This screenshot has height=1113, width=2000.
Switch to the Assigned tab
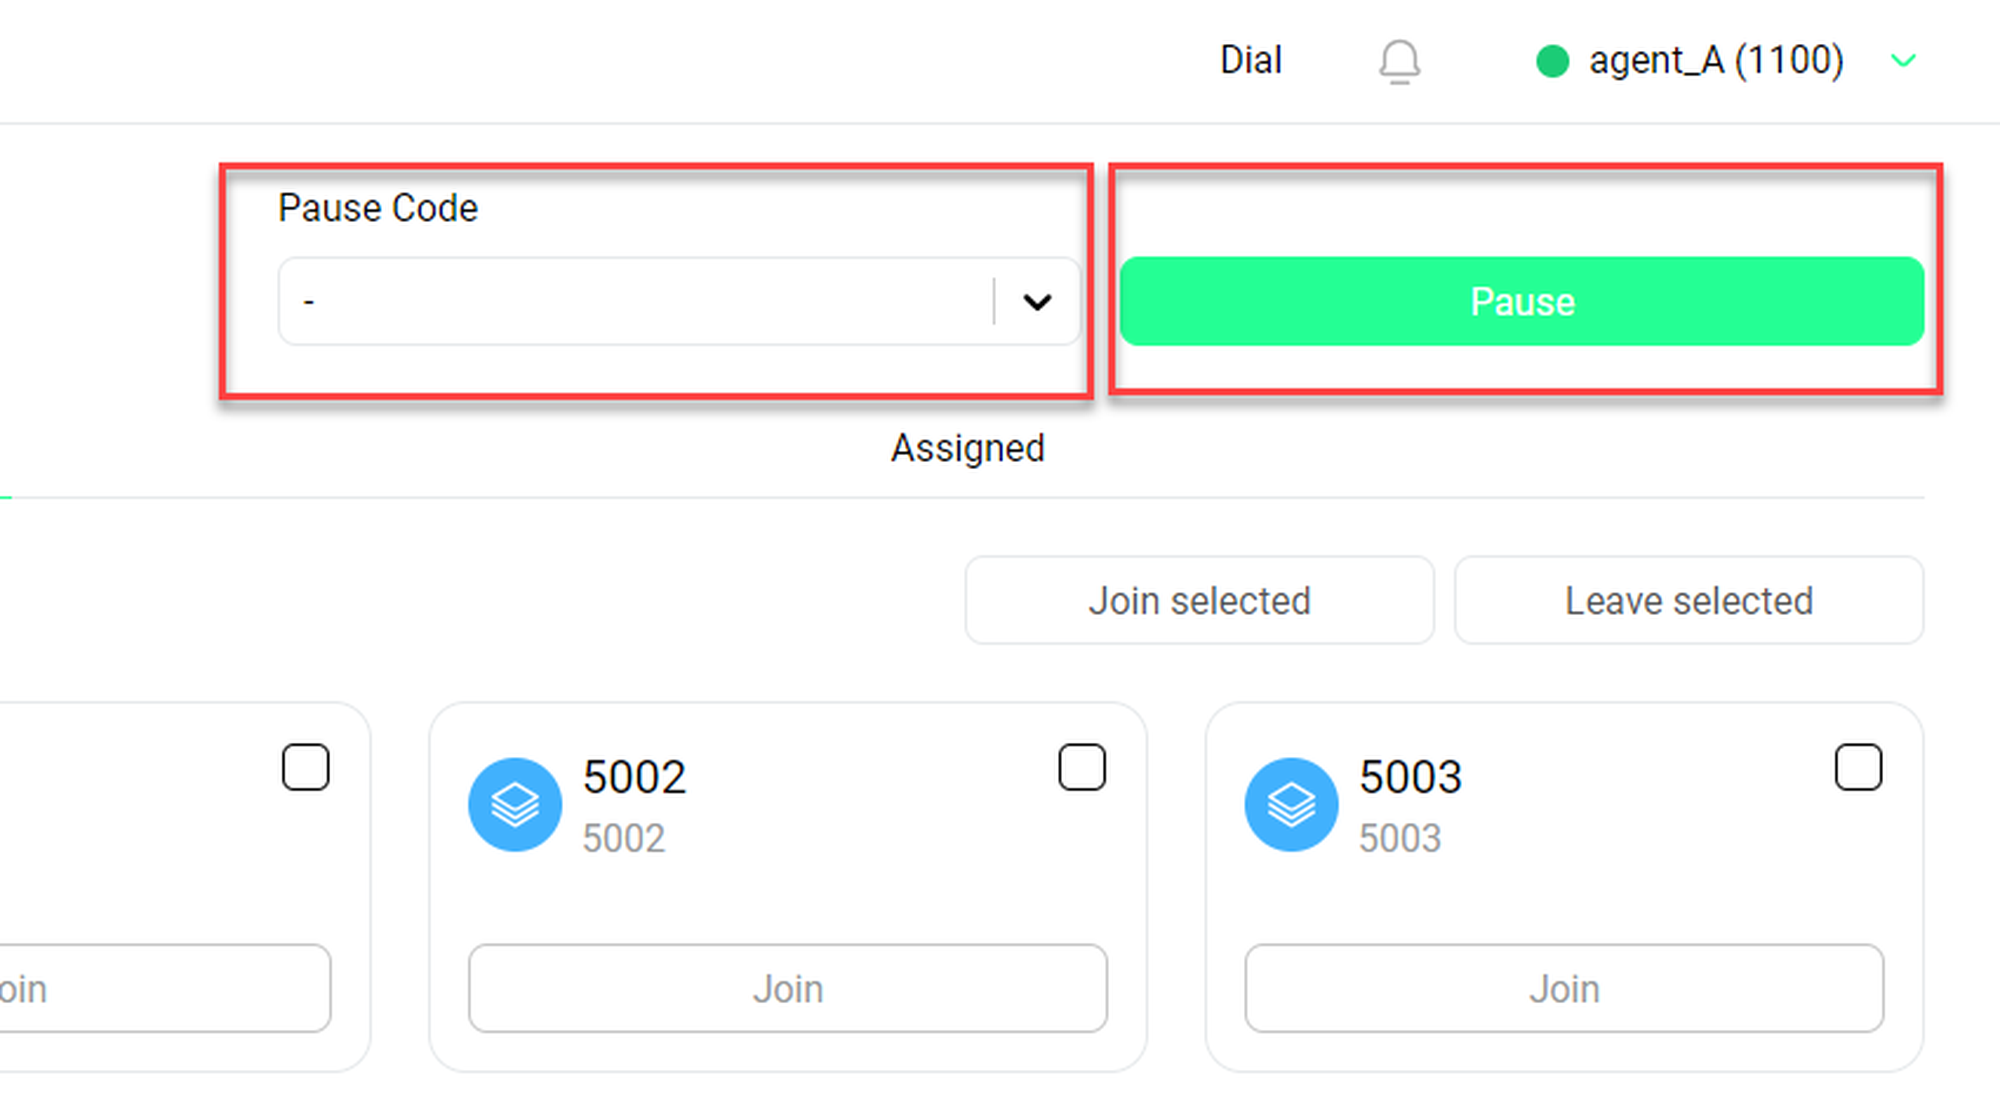pos(967,448)
